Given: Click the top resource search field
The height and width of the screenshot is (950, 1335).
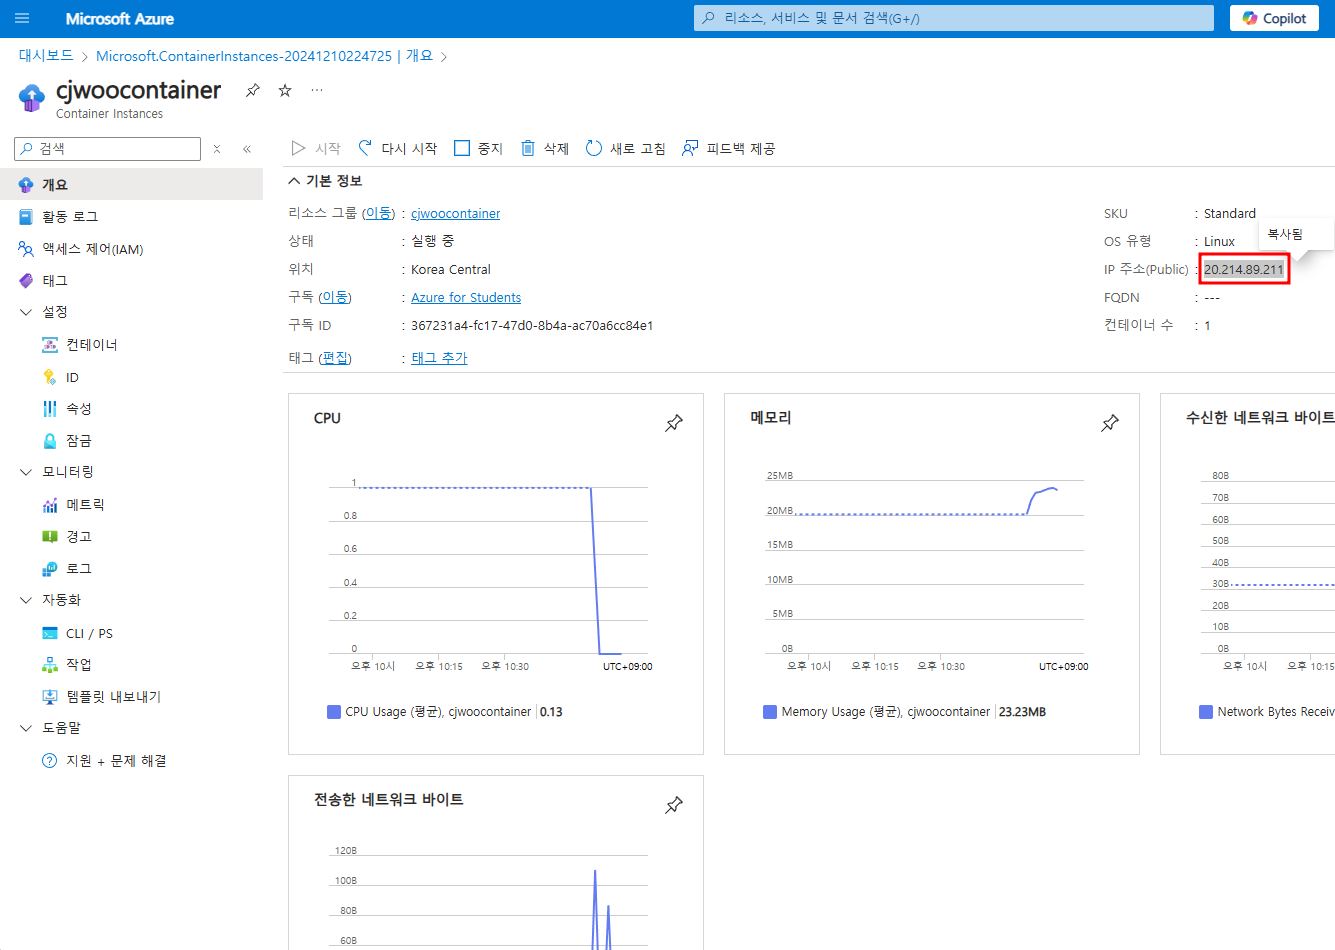Looking at the screenshot, I should pyautogui.click(x=954, y=18).
